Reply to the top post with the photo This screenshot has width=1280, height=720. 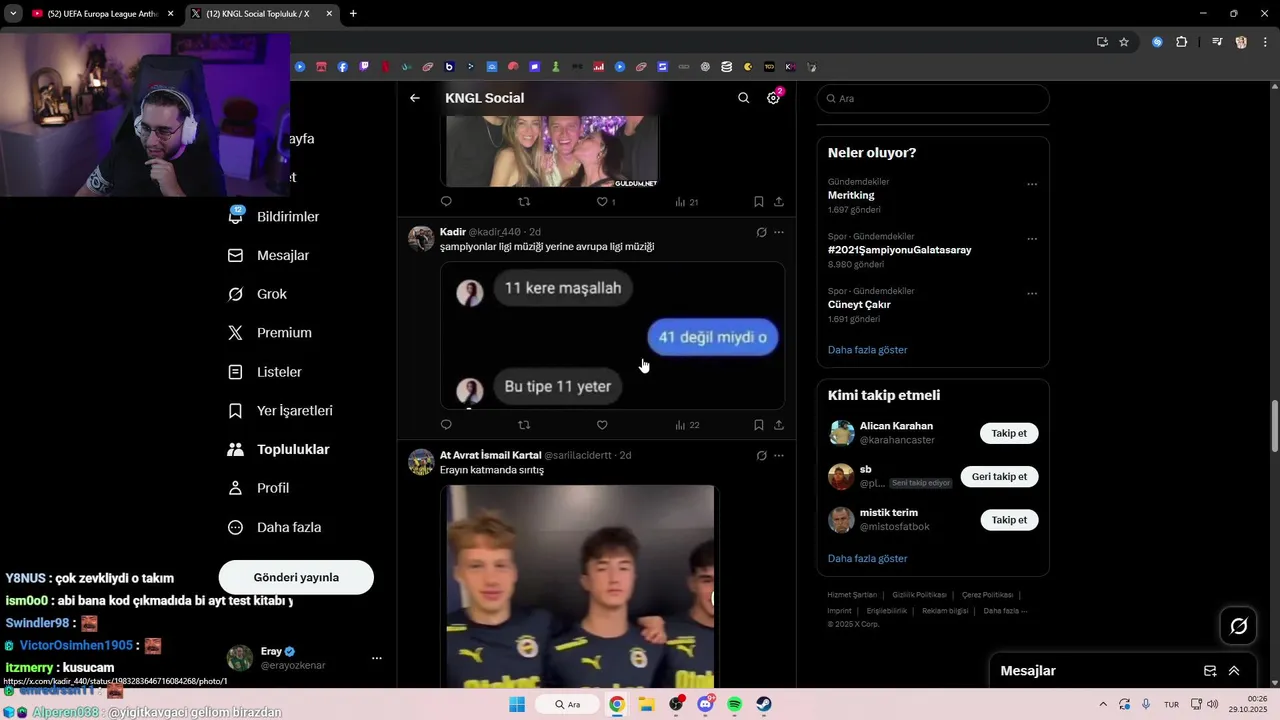(x=446, y=202)
